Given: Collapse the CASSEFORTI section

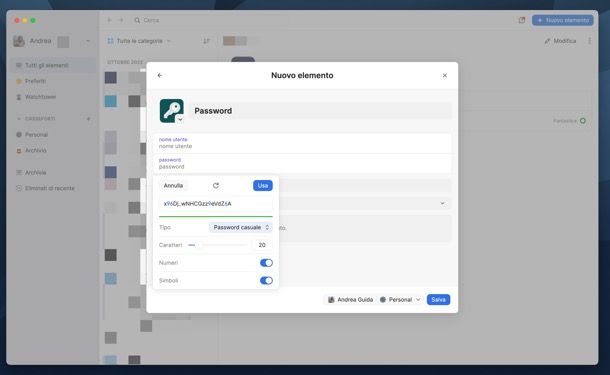Looking at the screenshot, I should tap(19, 119).
